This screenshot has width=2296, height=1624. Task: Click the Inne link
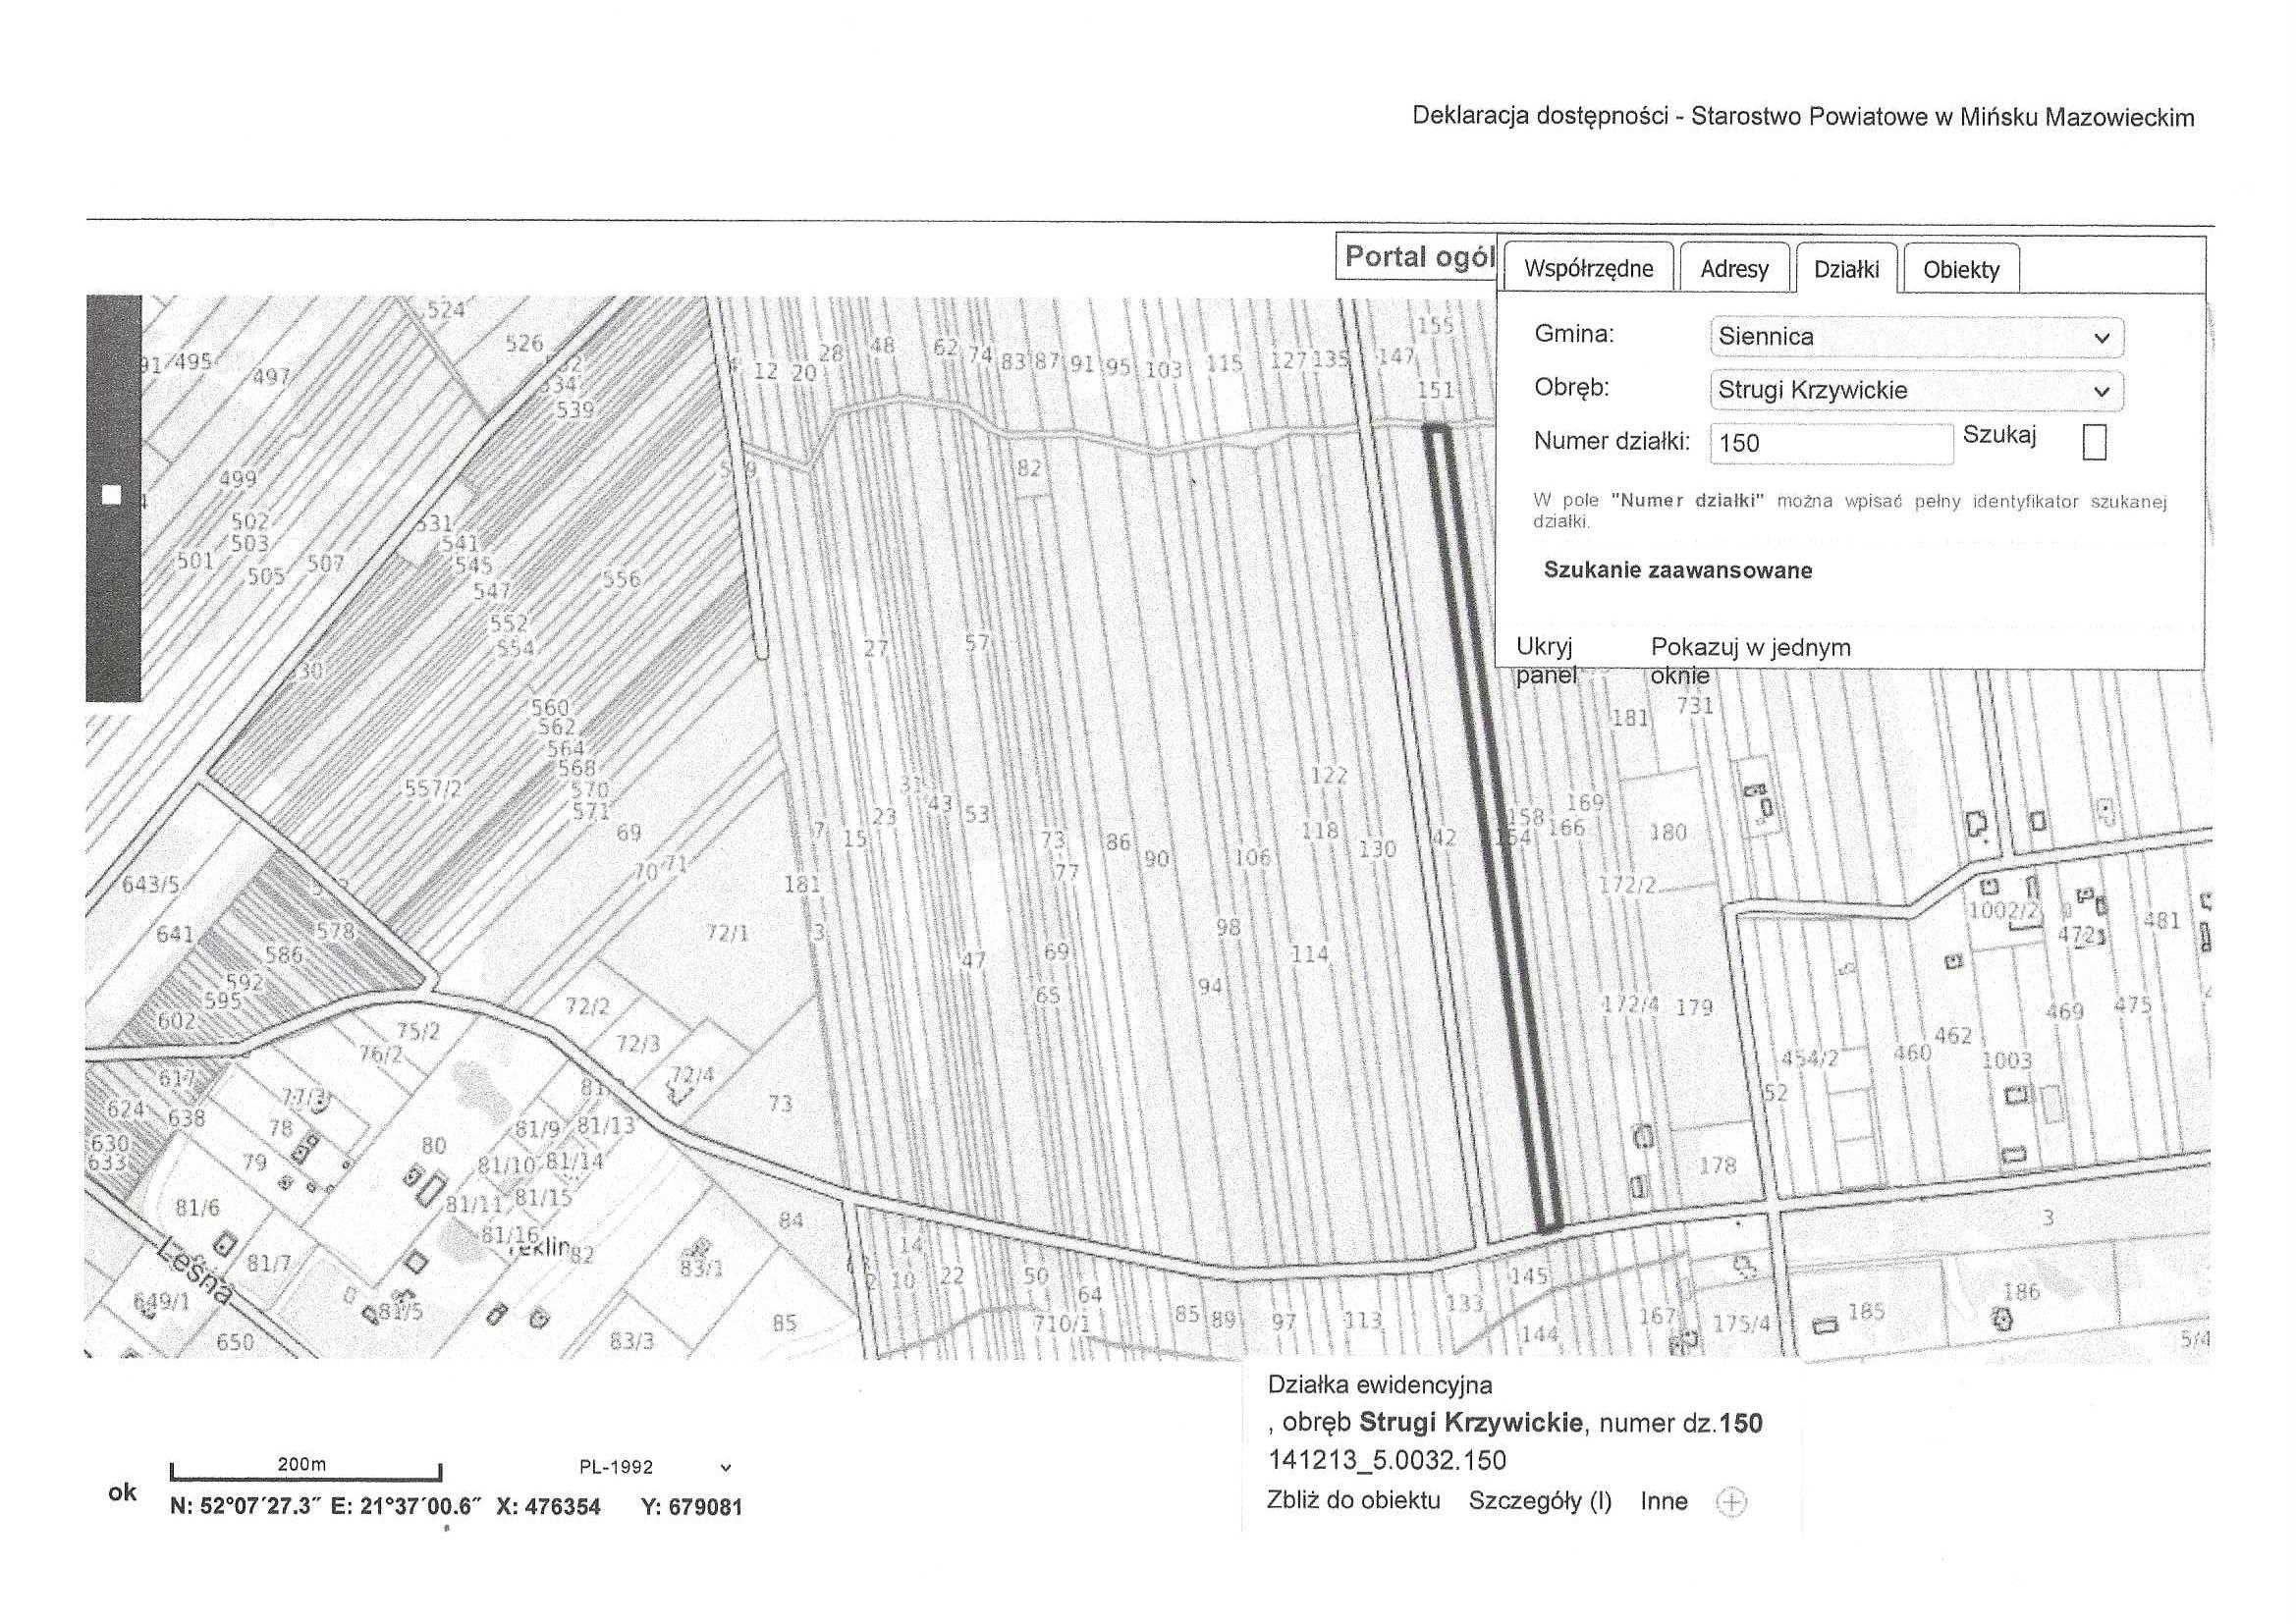point(1664,1501)
